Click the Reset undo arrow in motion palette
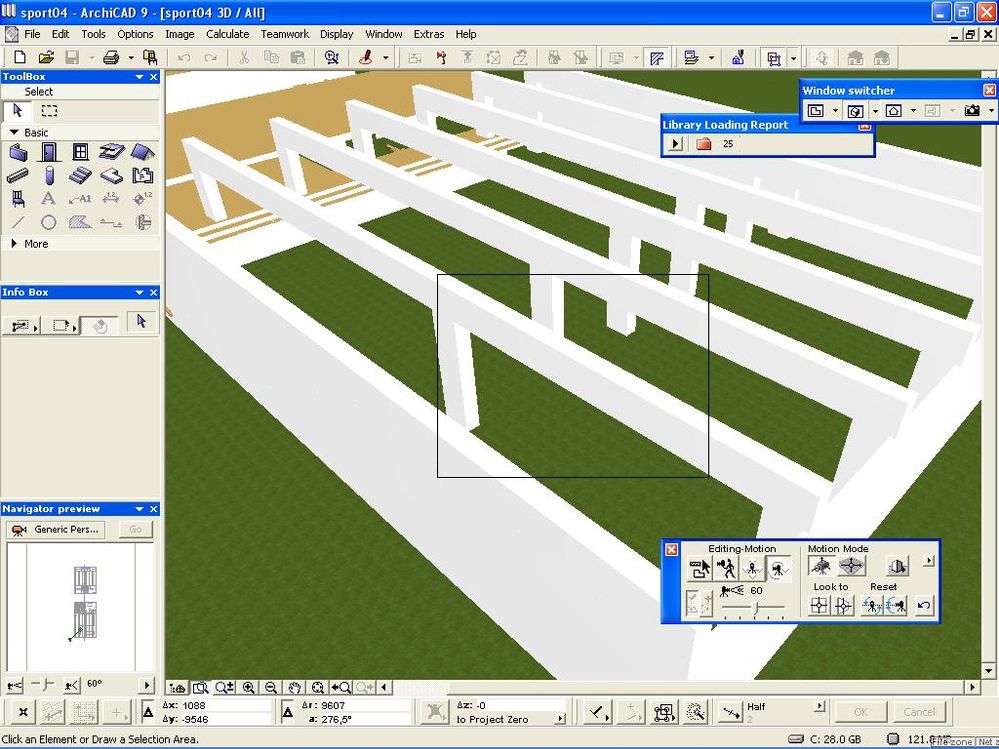This screenshot has height=749, width=999. pyautogui.click(x=924, y=605)
